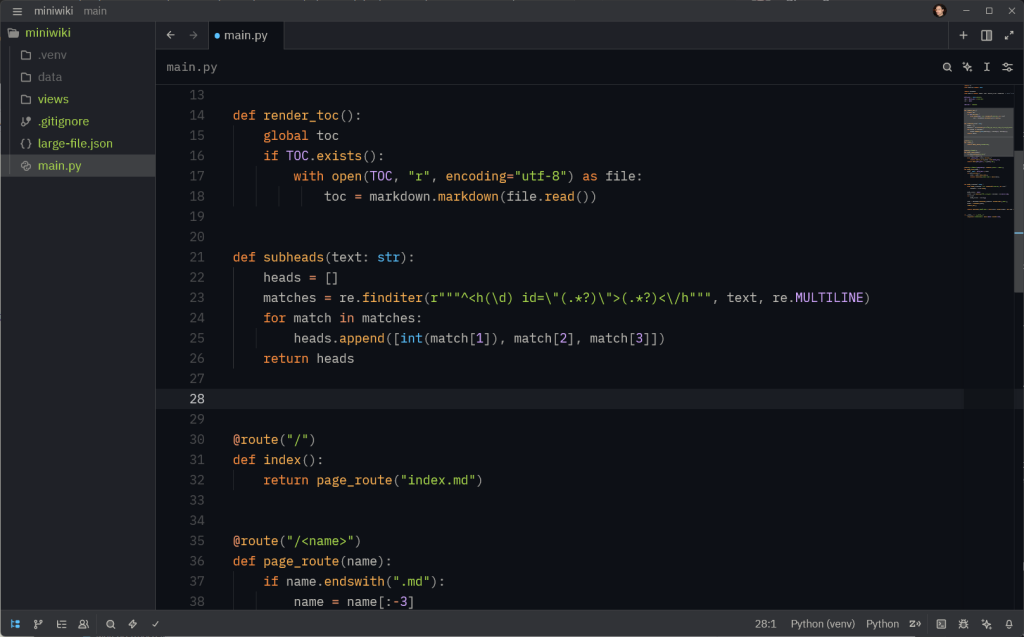The height and width of the screenshot is (637, 1024).
Task: Open the Python (venv) toolchain selector
Action: (x=822, y=623)
